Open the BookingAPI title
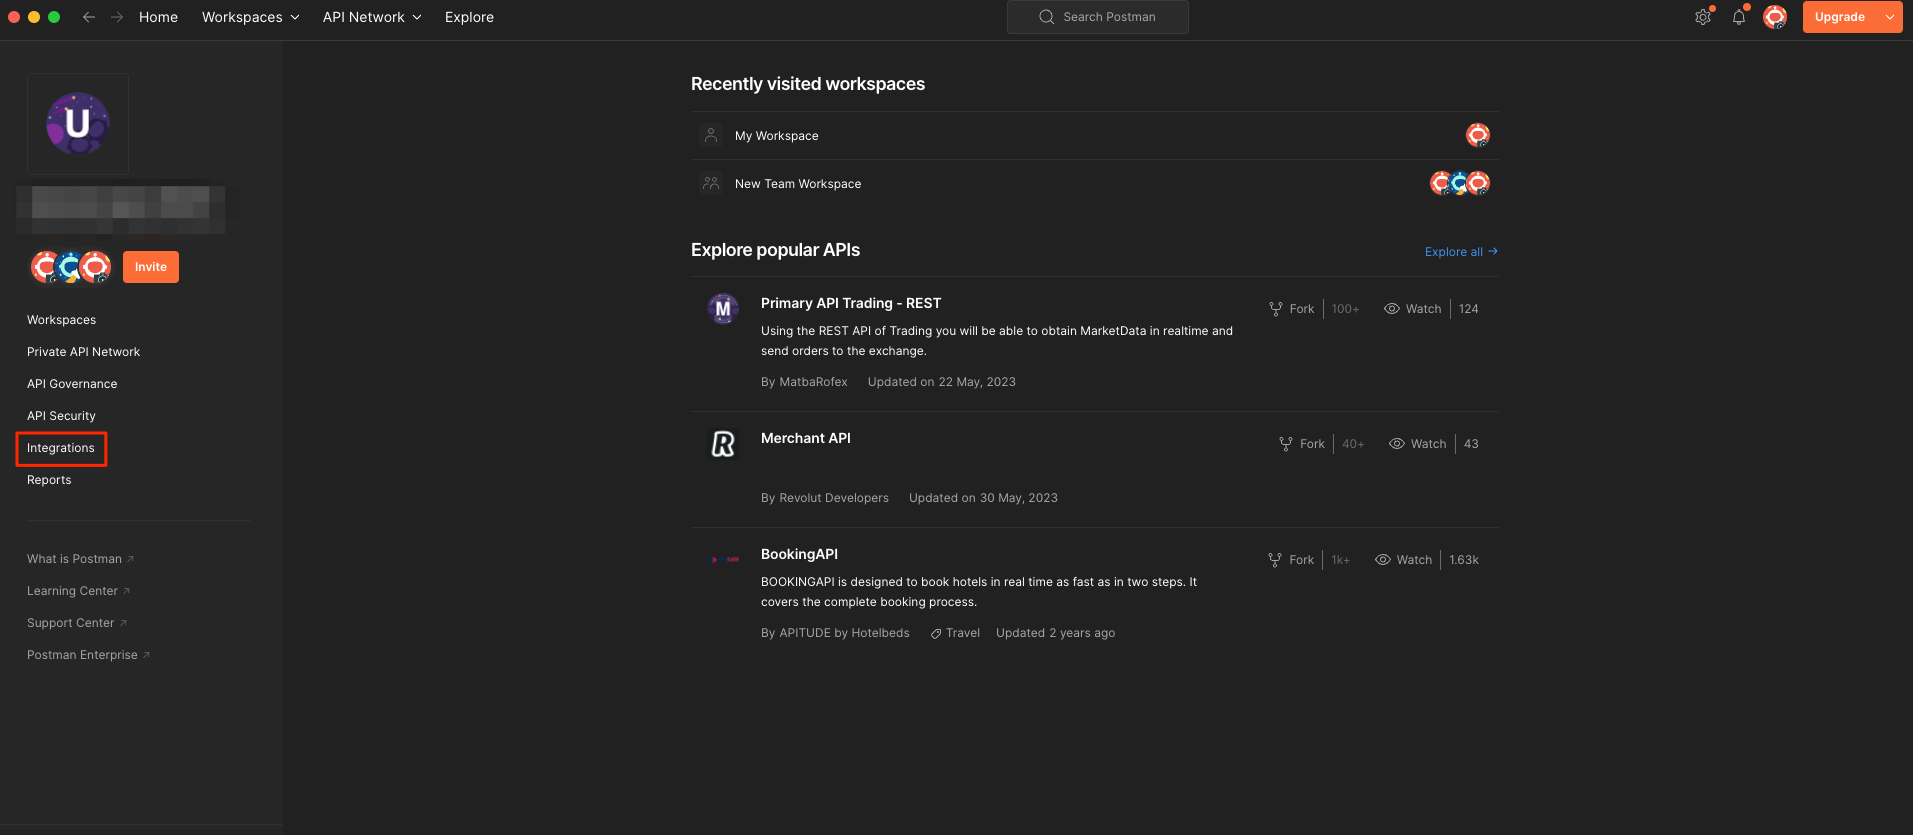This screenshot has width=1913, height=835. click(800, 554)
